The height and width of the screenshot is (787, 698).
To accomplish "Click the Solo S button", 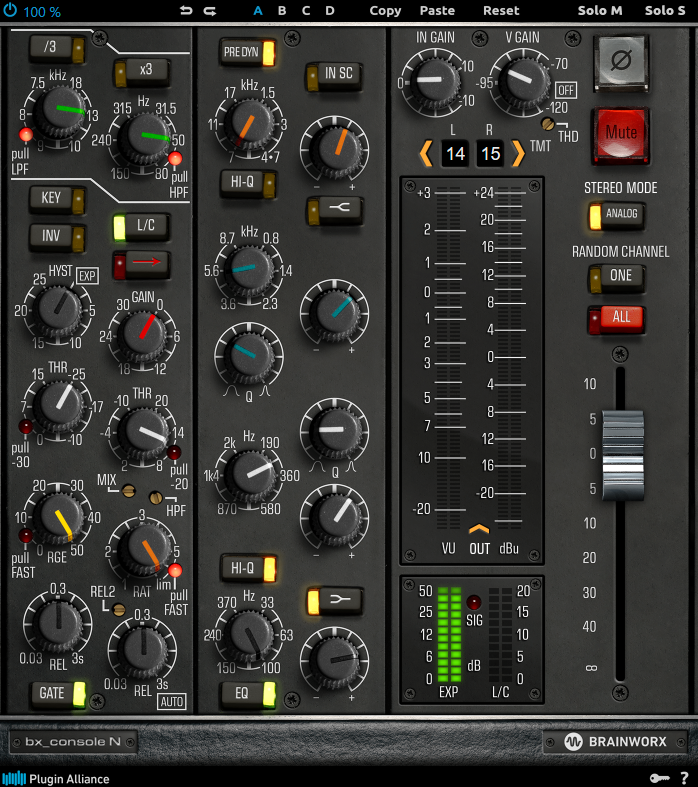I will 665,11.
